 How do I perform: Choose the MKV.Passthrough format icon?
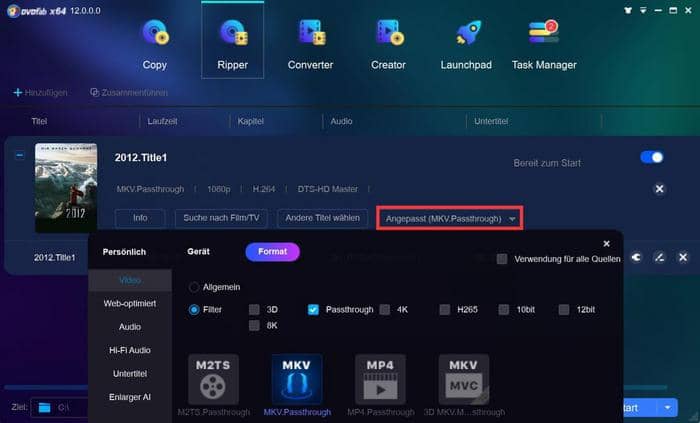[x=297, y=380]
